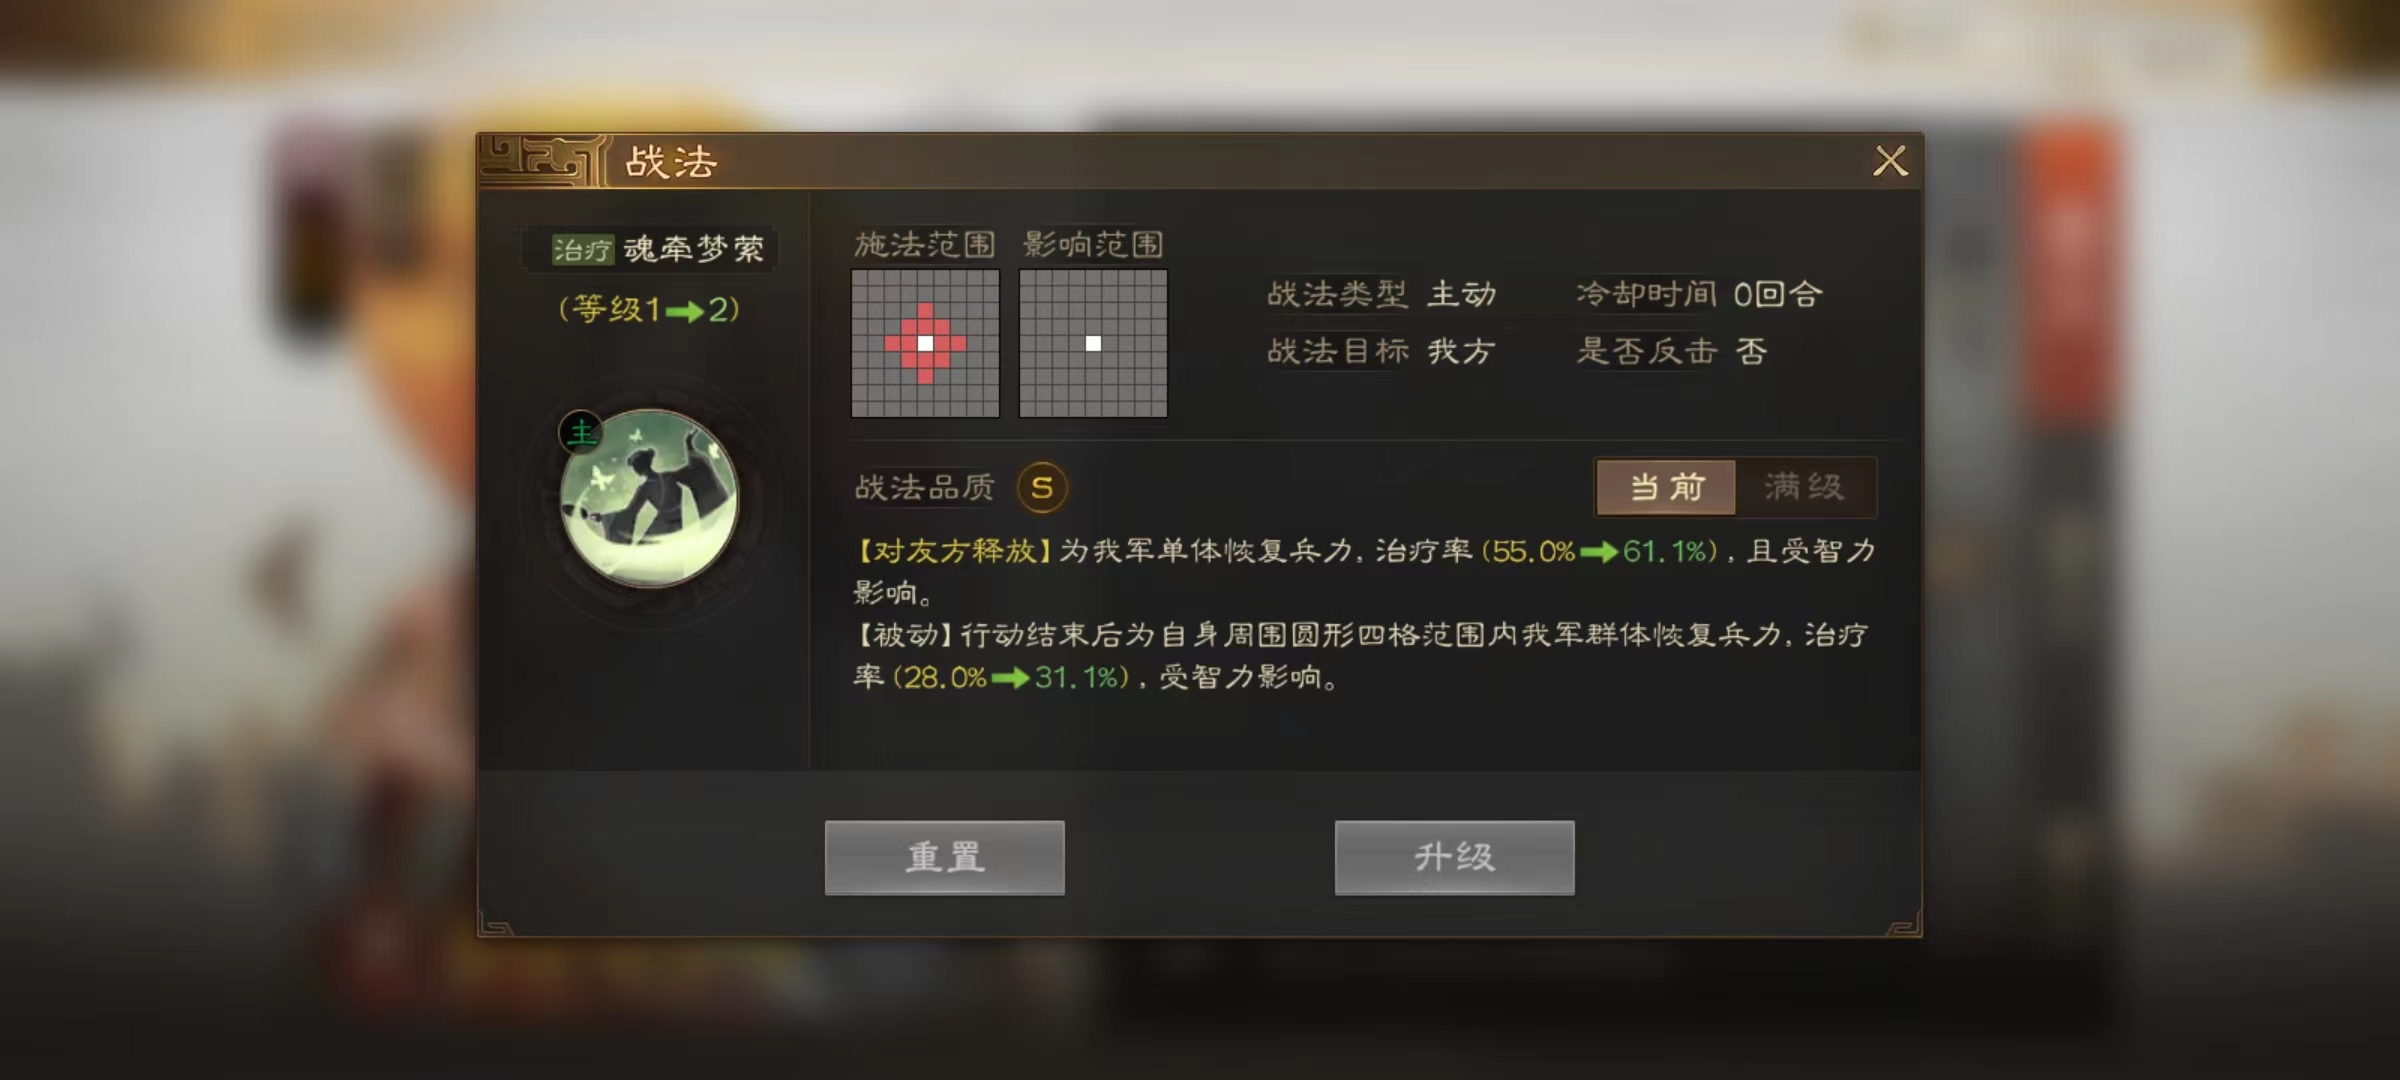Click the 影响范围 effect range grid
The image size is (2400, 1080).
[x=1093, y=343]
